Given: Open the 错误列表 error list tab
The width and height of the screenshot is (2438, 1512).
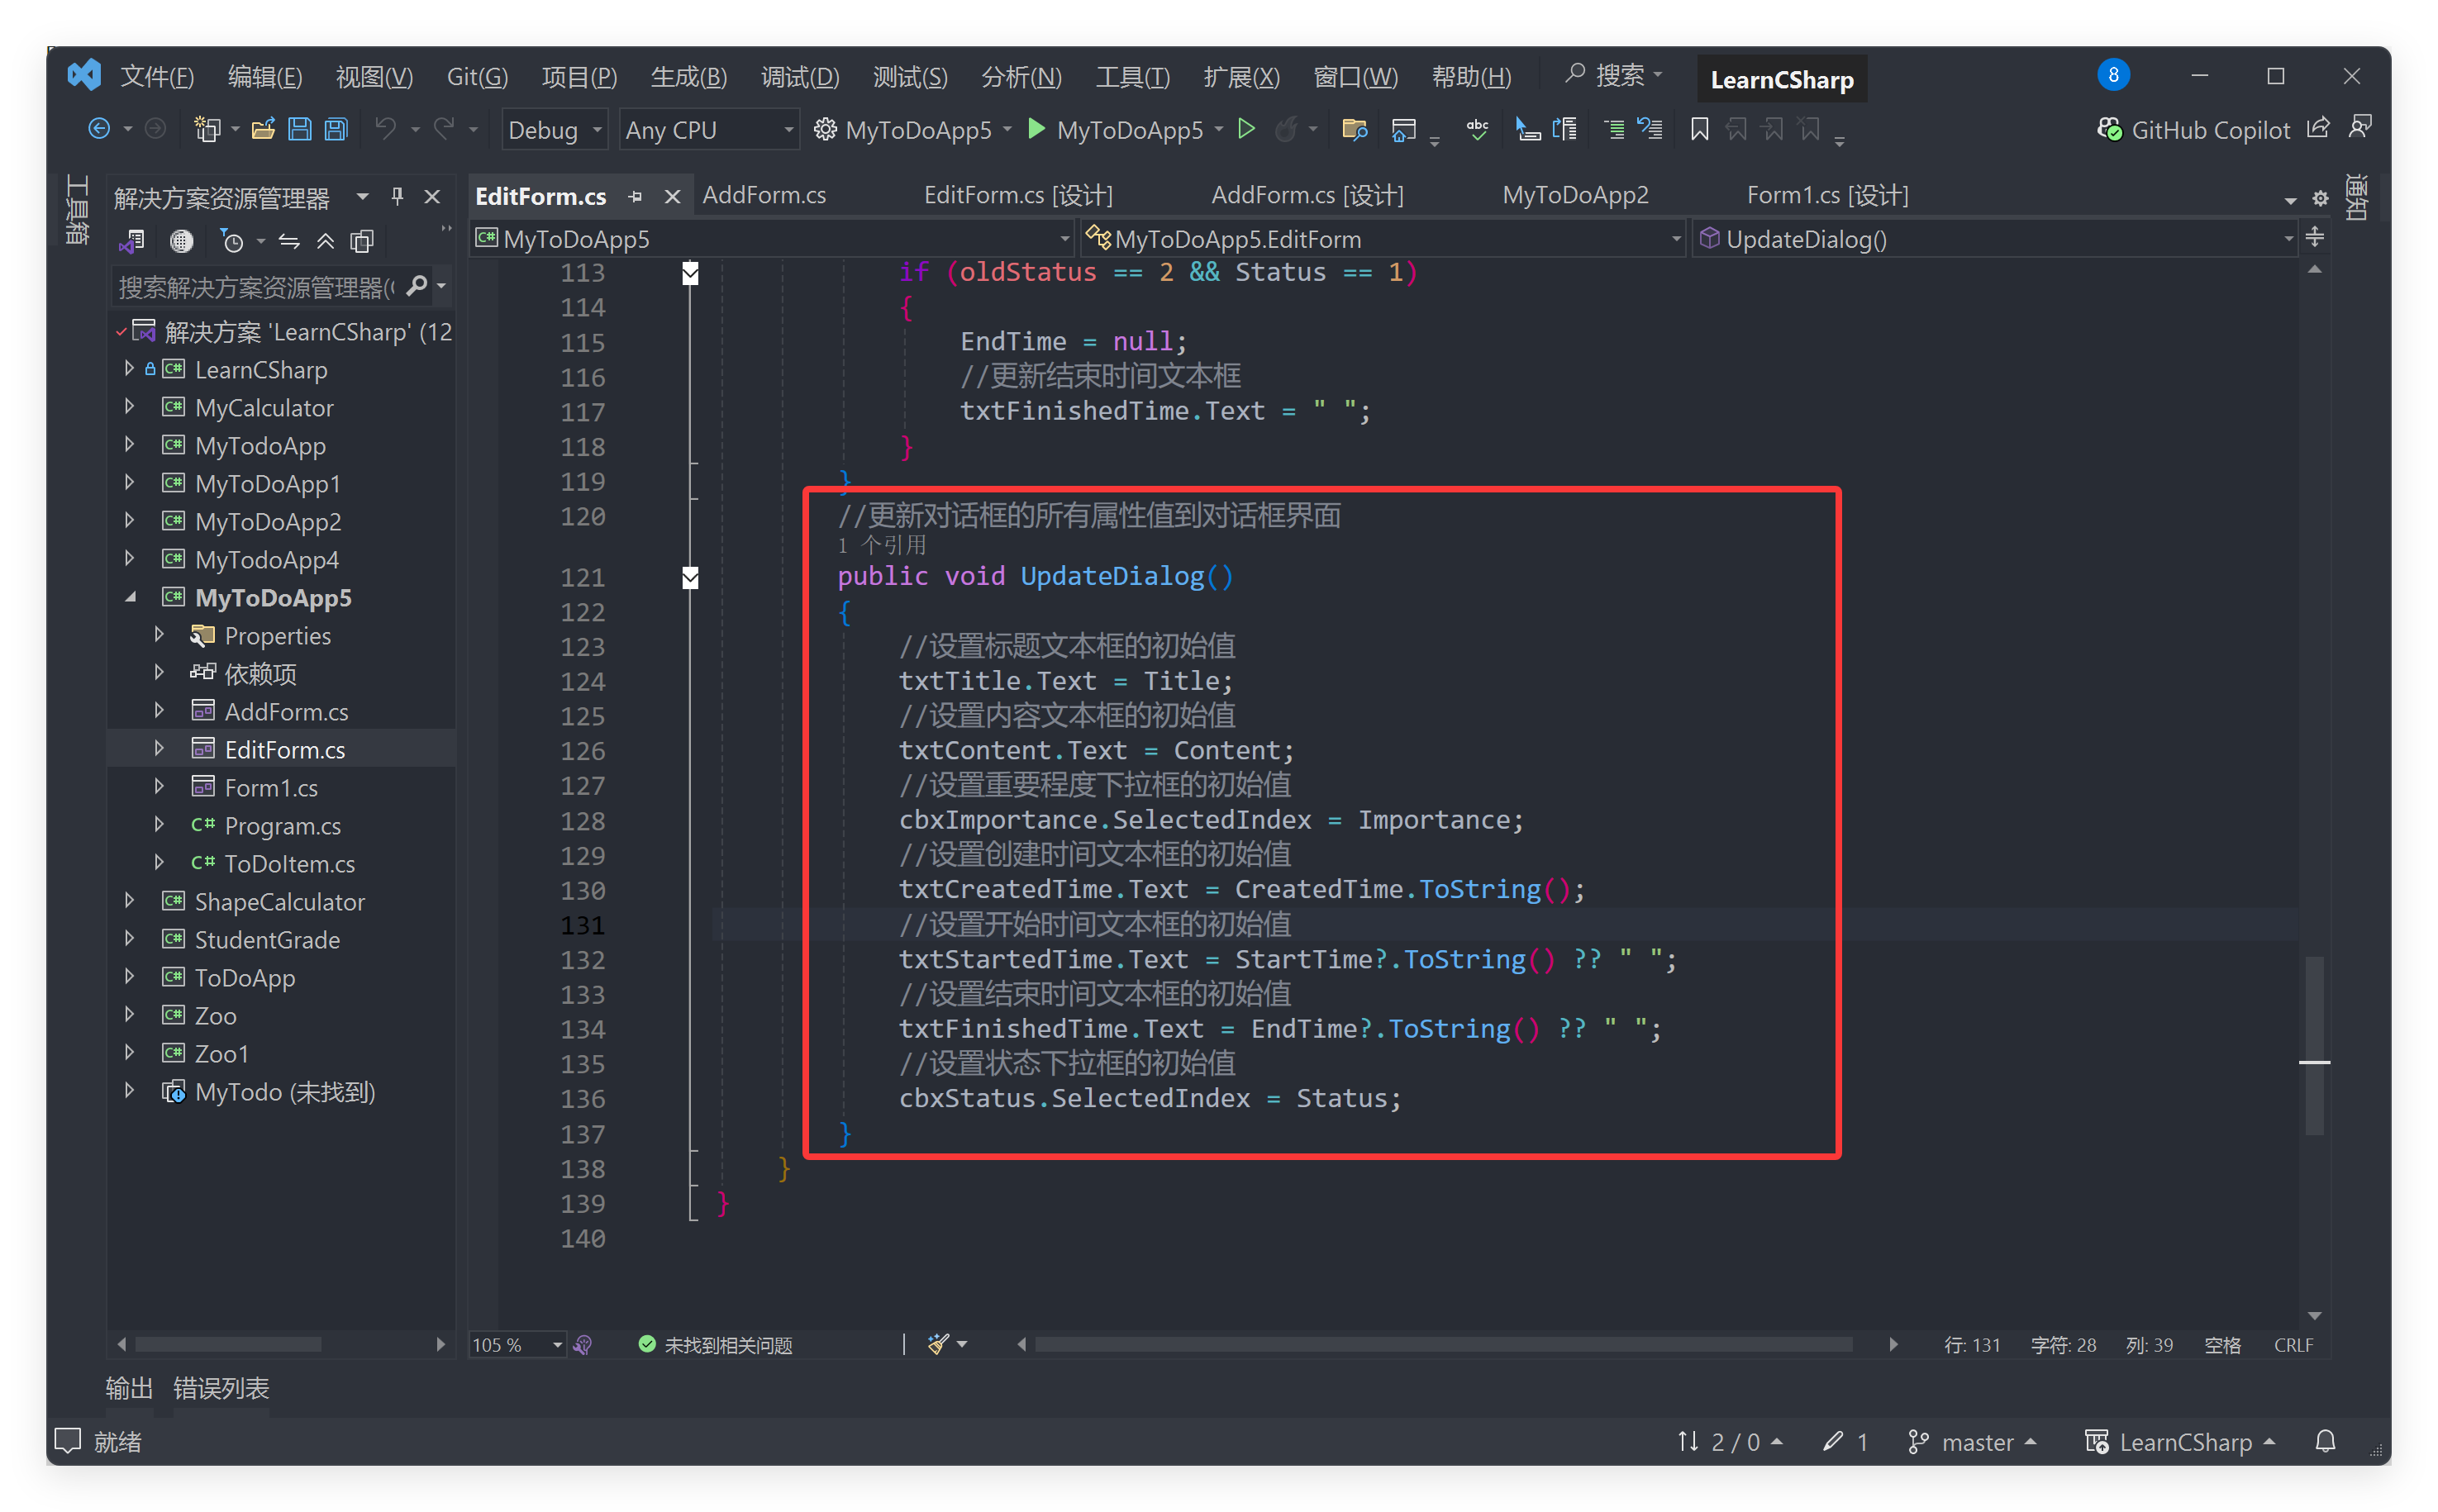Looking at the screenshot, I should pyautogui.click(x=221, y=1387).
